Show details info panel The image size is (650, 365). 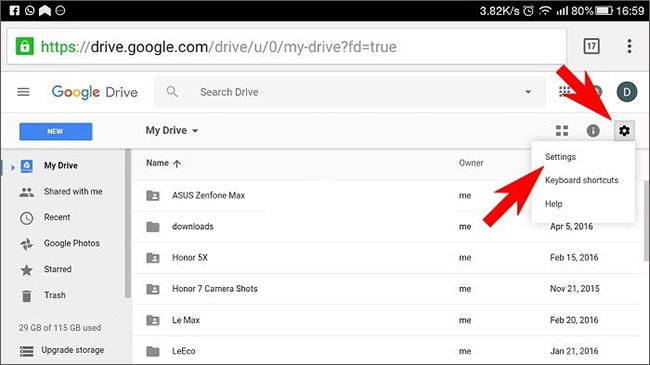[593, 131]
